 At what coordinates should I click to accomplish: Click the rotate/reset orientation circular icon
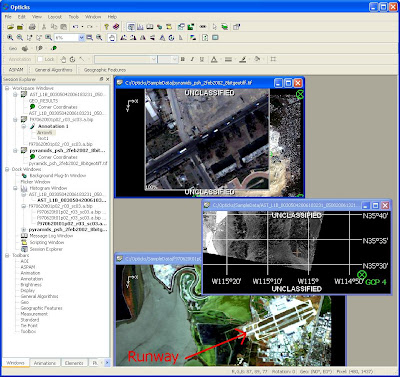coord(171,38)
